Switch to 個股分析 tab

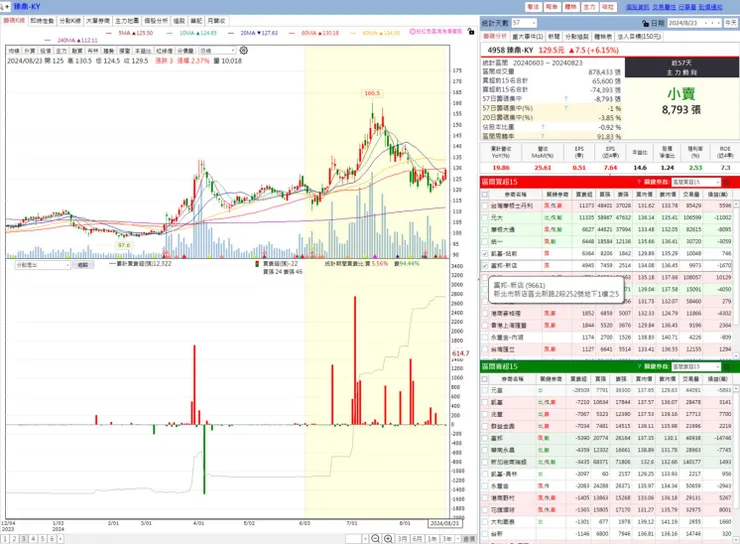156,21
